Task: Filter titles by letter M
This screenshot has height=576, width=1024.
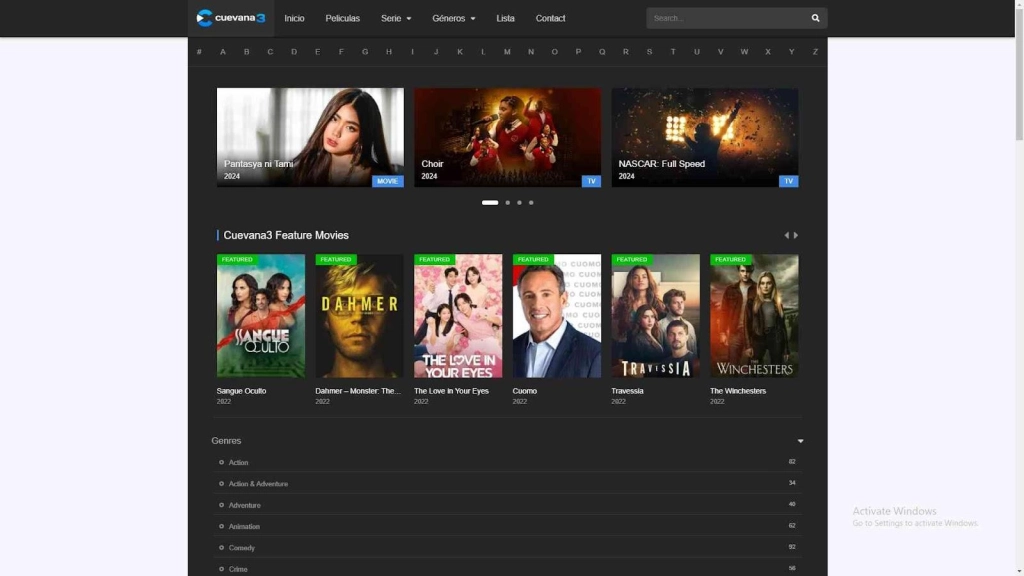Action: point(507,52)
